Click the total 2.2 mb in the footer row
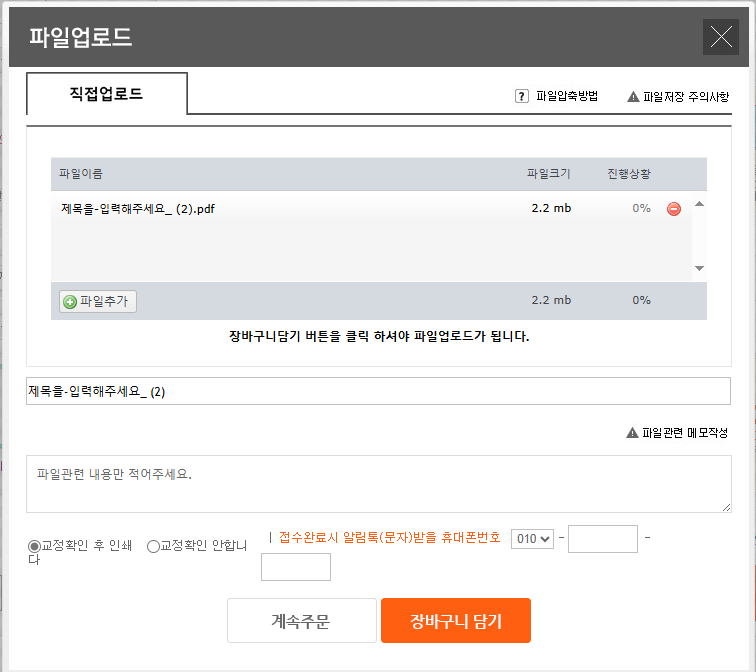 coord(551,300)
